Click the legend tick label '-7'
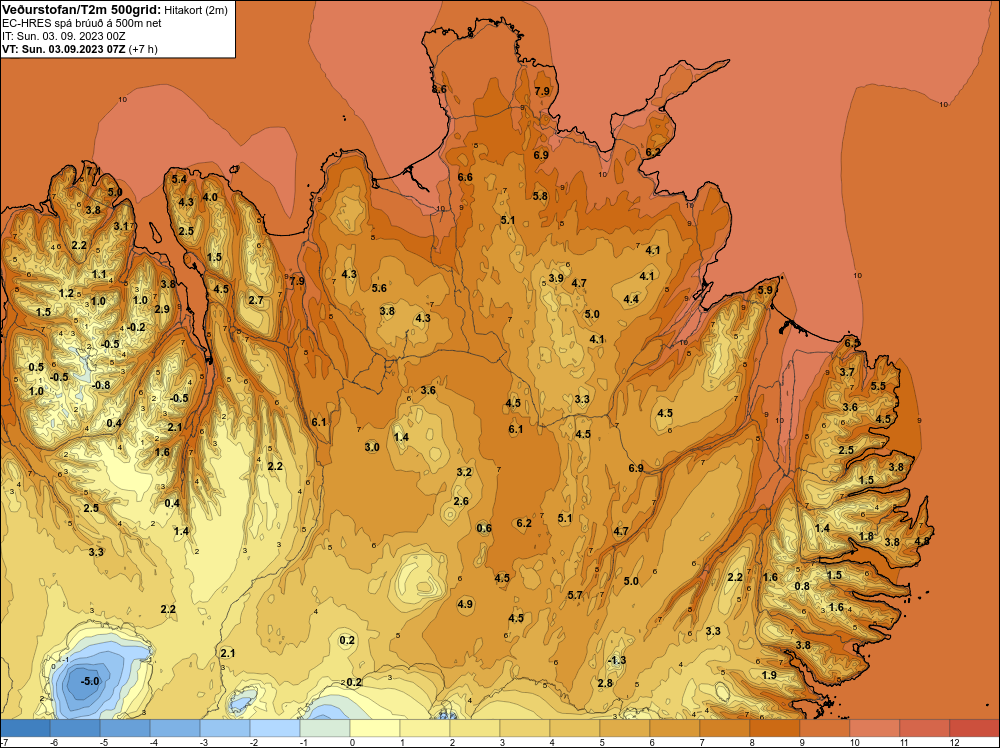Viewport: 1000px width, 748px height. point(3,742)
